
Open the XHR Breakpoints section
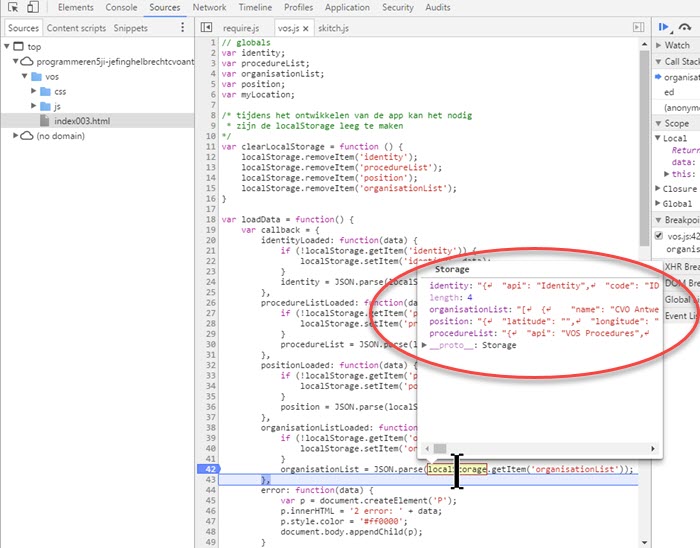click(x=681, y=267)
